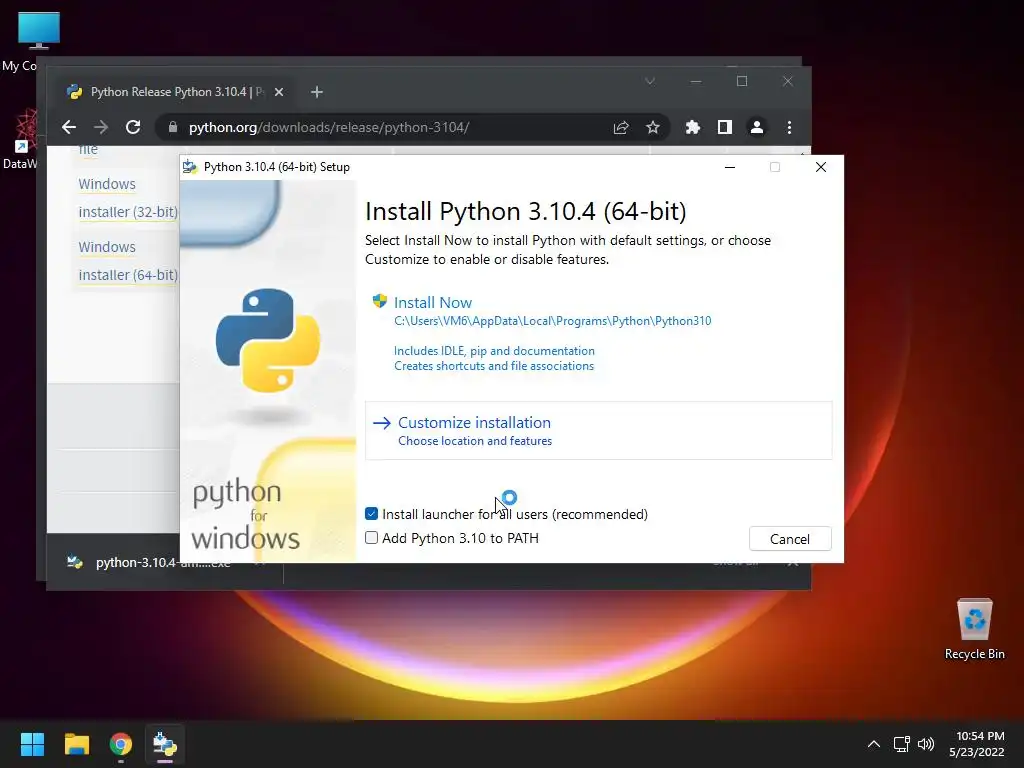Open volume tray icon

coord(926,744)
